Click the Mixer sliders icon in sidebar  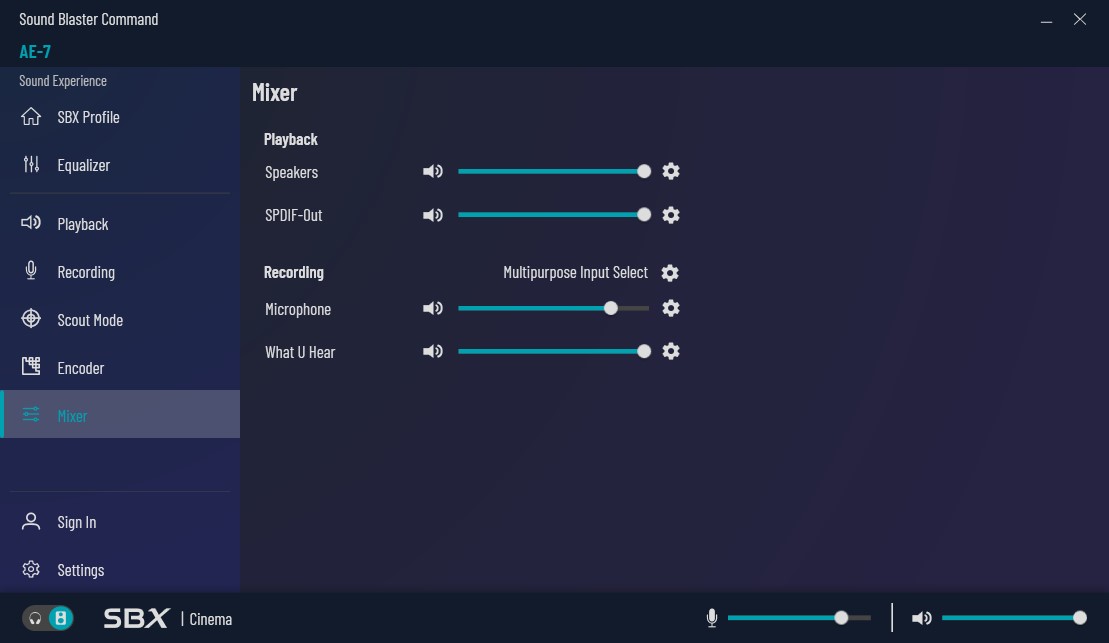pos(30,415)
